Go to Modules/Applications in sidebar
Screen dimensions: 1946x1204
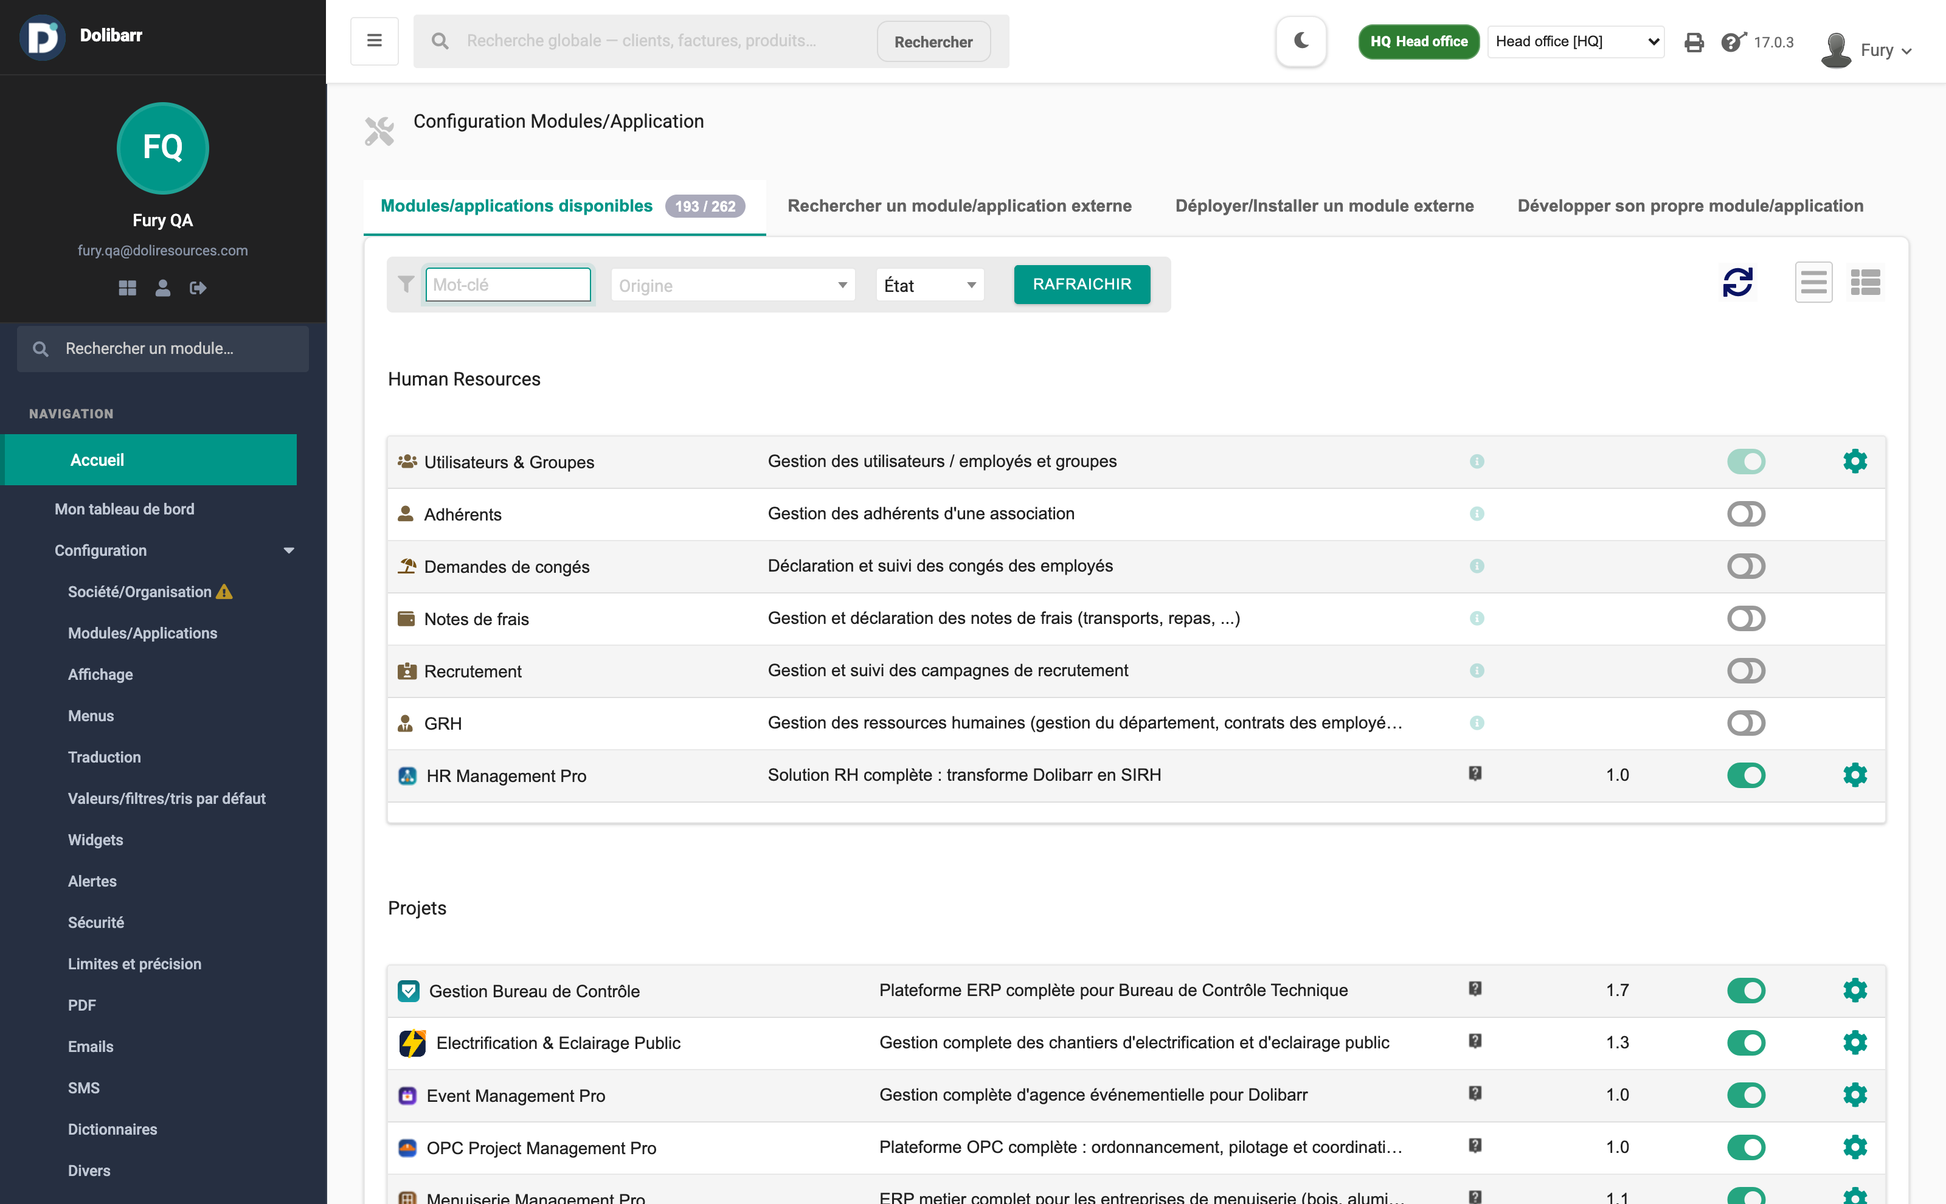tap(142, 633)
